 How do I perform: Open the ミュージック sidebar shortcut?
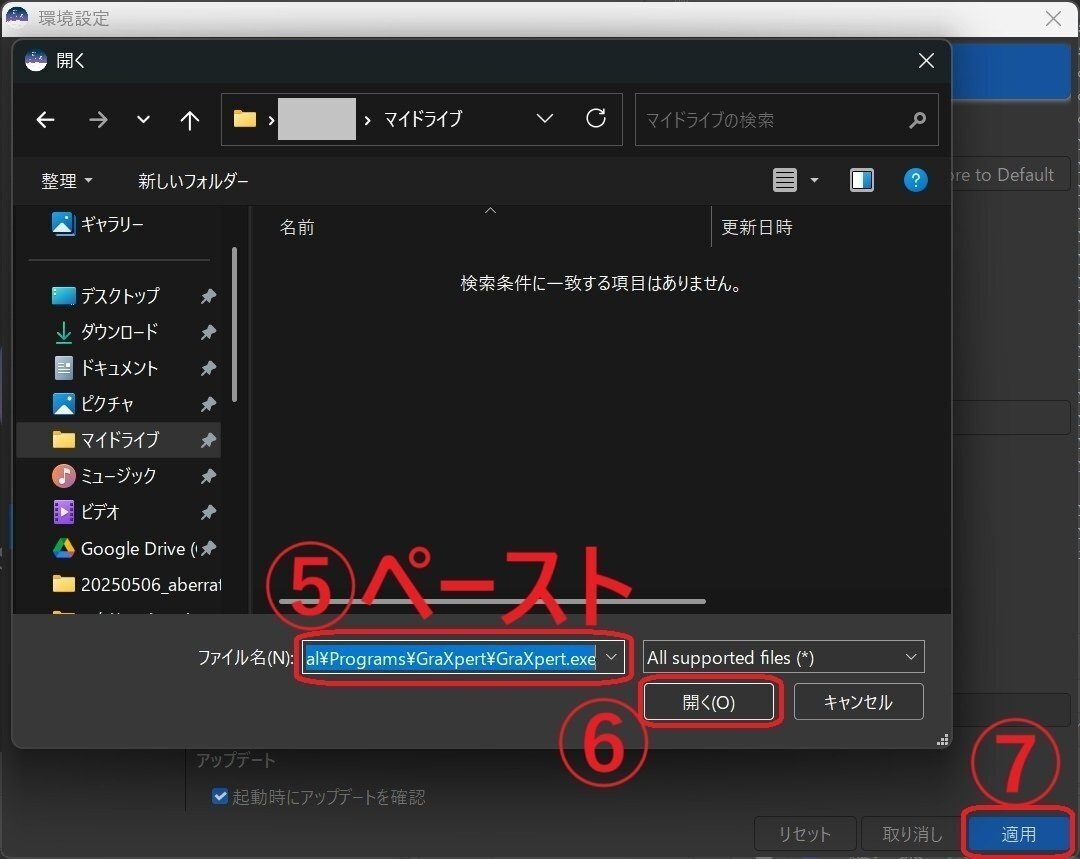[x=114, y=476]
